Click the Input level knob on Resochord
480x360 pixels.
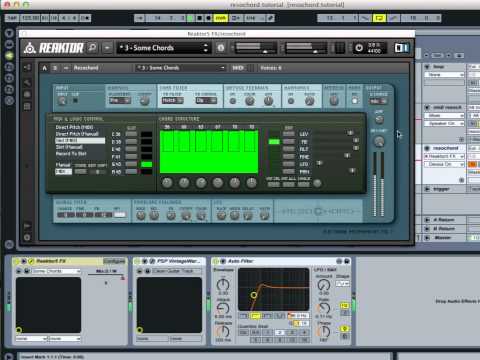tap(62, 101)
